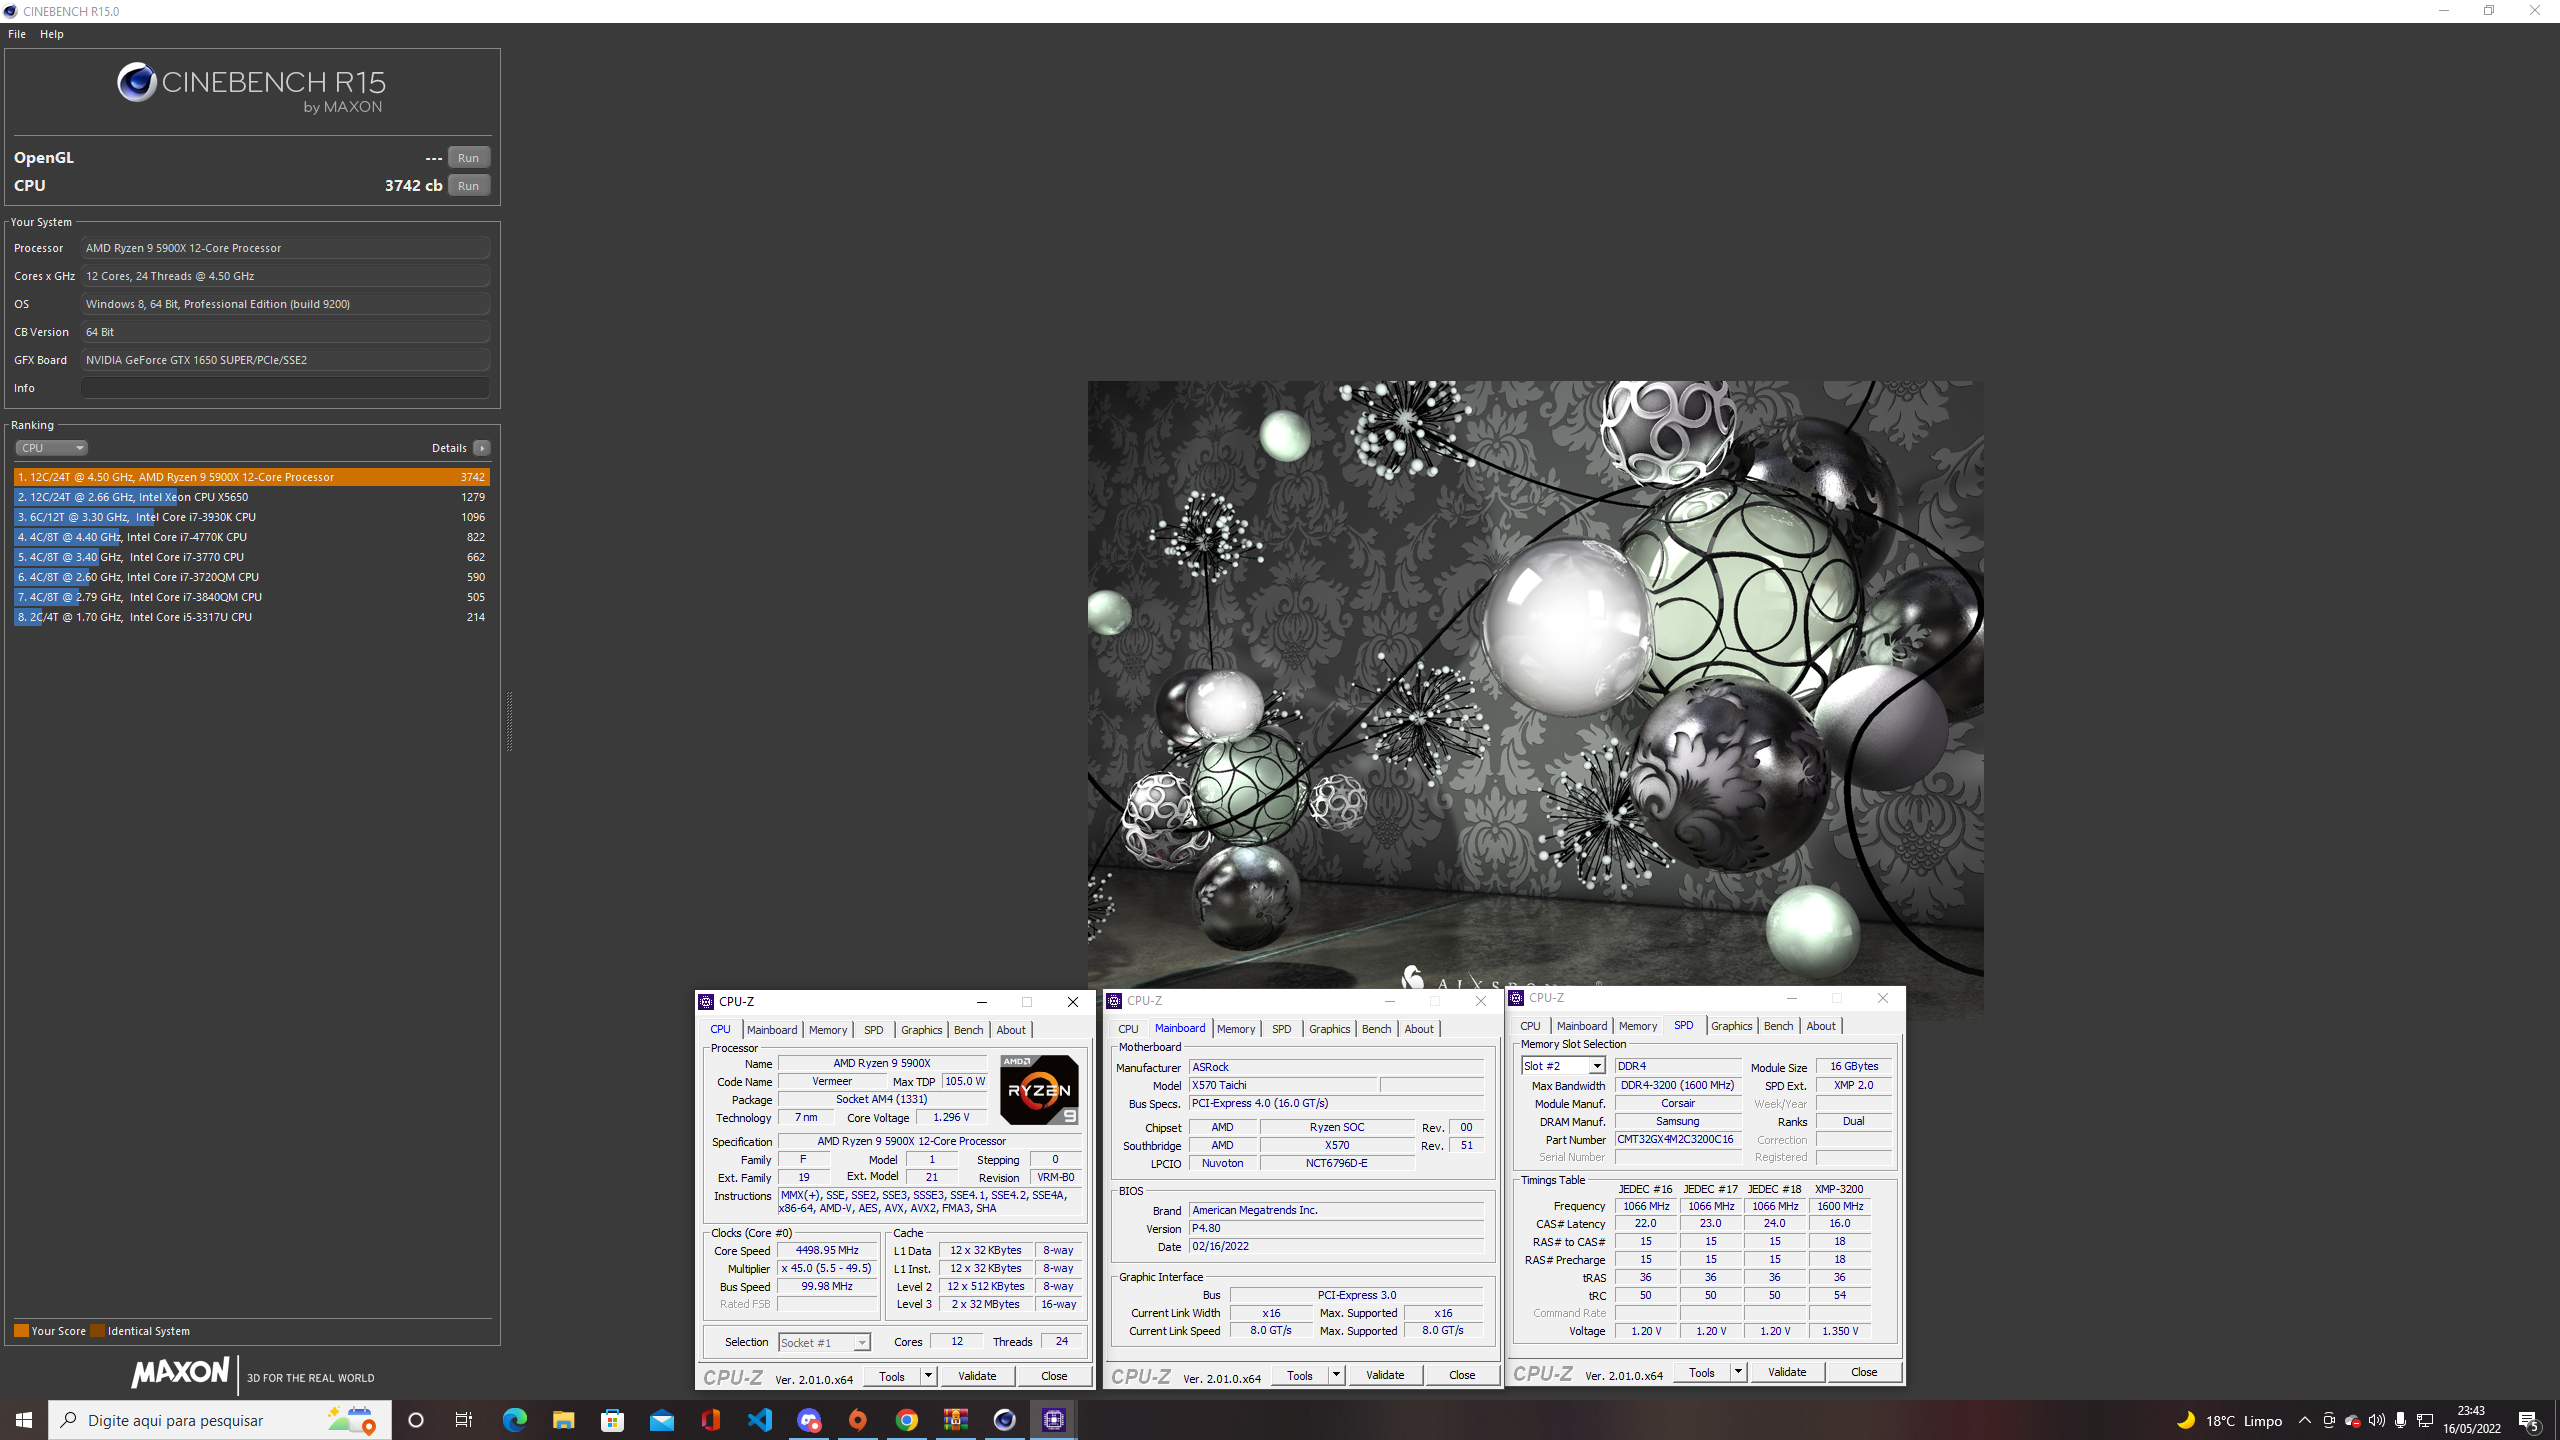Screen dimensions: 2560x1440
Task: Open the Help menu in Cinebench
Action: tap(52, 34)
